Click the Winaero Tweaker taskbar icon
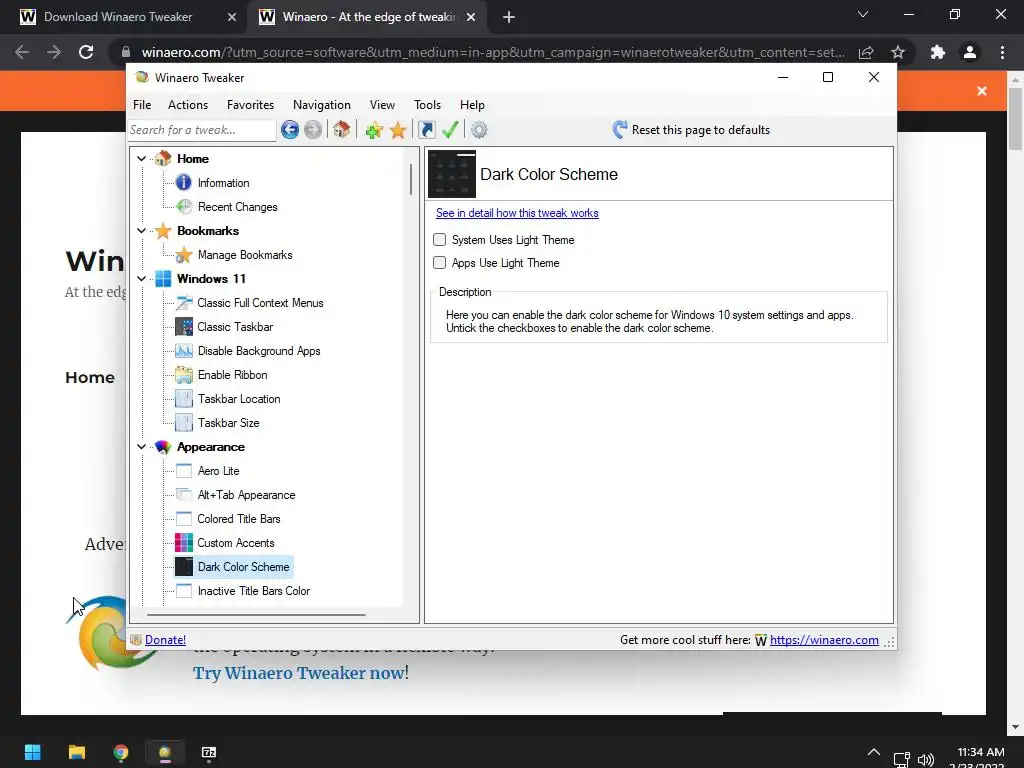The height and width of the screenshot is (768, 1024). pyautogui.click(x=165, y=752)
